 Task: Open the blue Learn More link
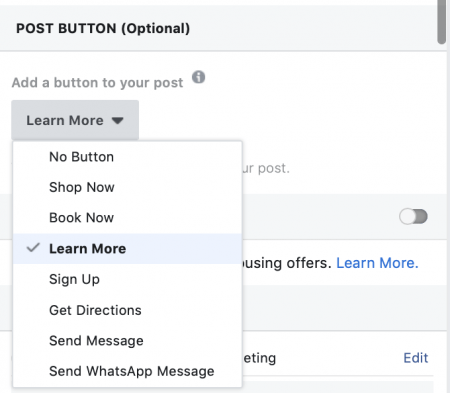(377, 263)
